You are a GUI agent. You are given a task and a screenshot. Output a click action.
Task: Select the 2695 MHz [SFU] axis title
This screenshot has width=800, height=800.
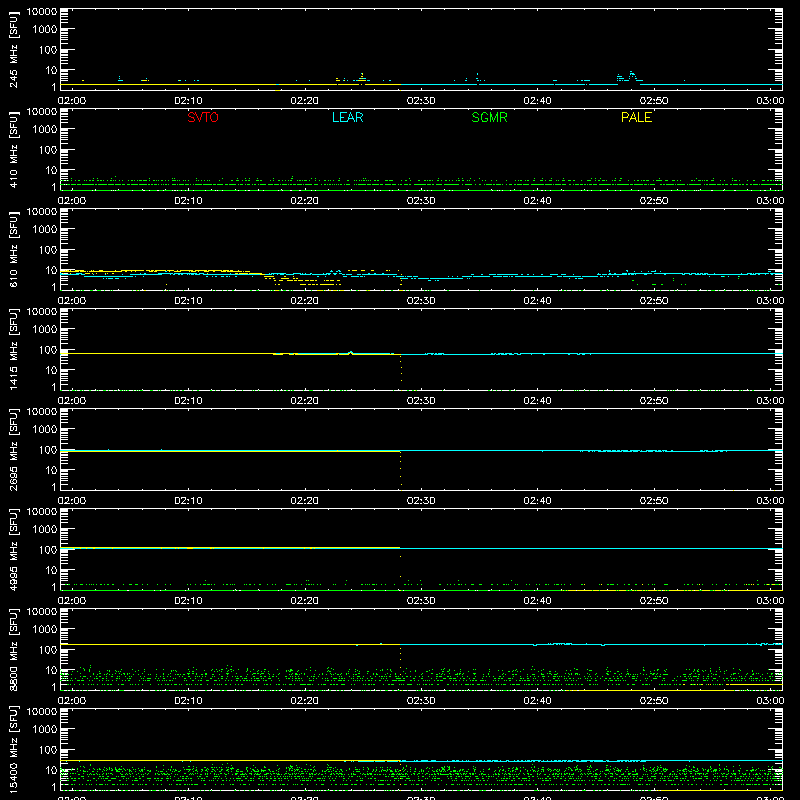click(x=13, y=449)
